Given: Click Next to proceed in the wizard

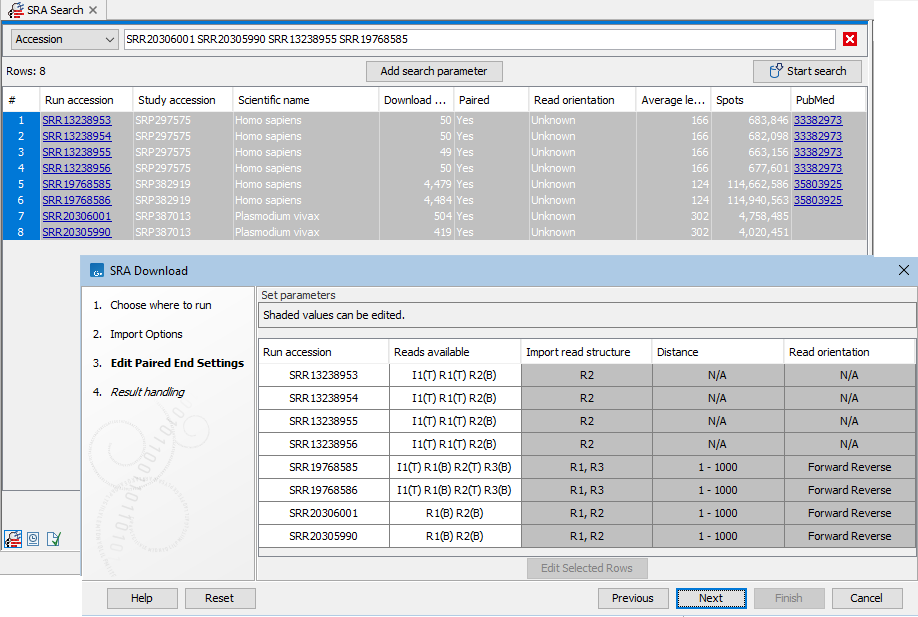Looking at the screenshot, I should tap(711, 598).
